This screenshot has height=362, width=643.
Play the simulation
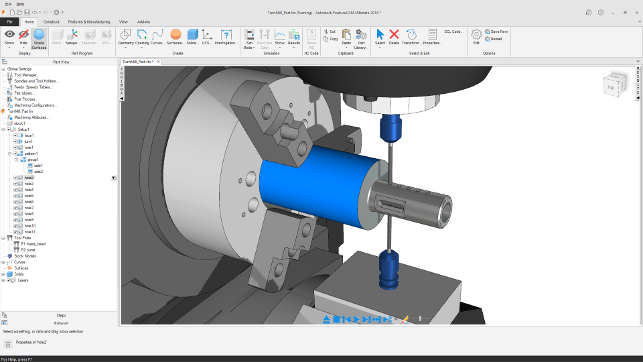[x=357, y=319]
